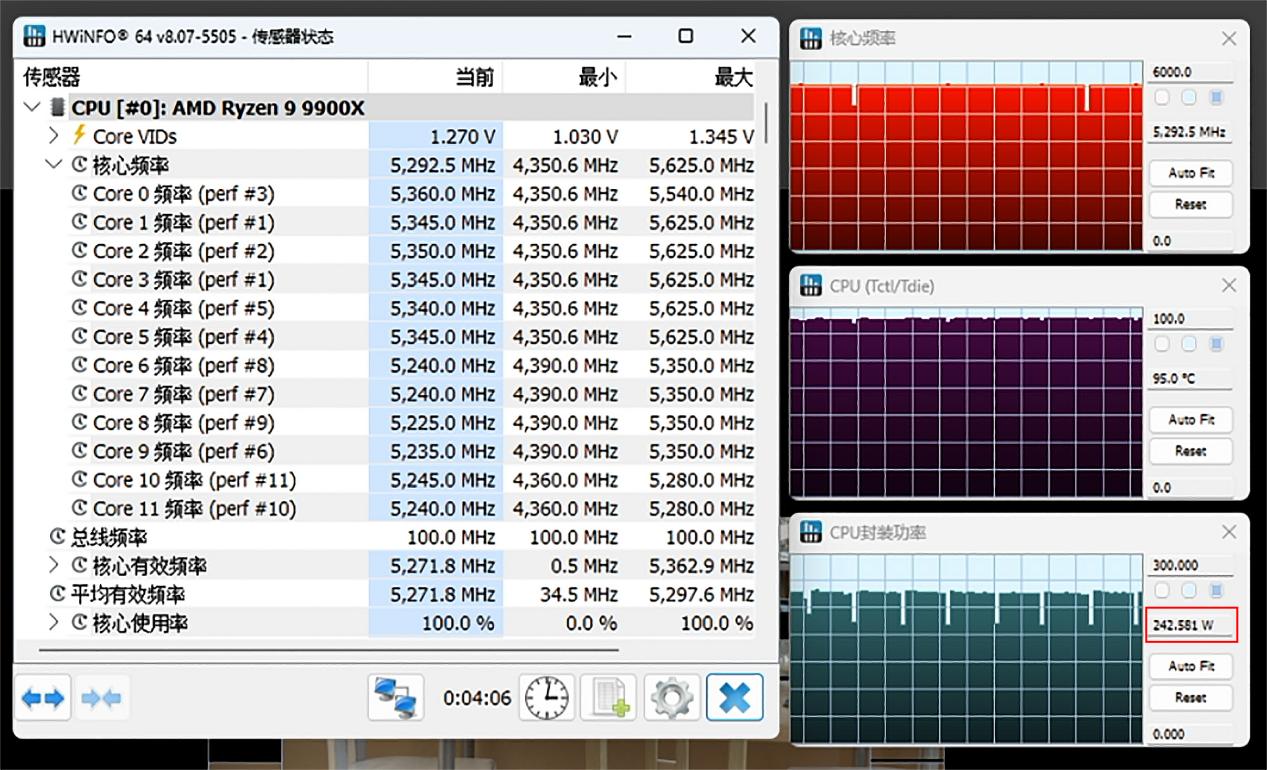Click the HWiNFO icon in 核心频率 graph title

pos(810,39)
